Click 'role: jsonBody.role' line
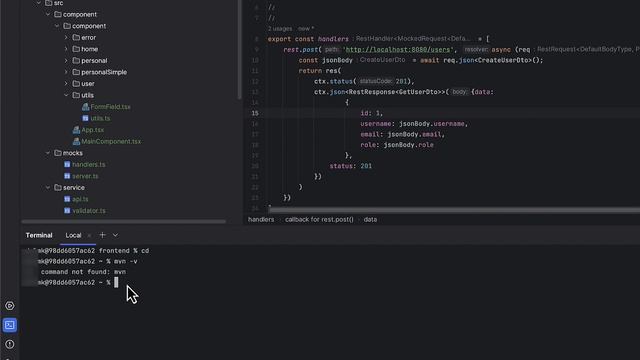The width and height of the screenshot is (640, 360). pos(397,145)
